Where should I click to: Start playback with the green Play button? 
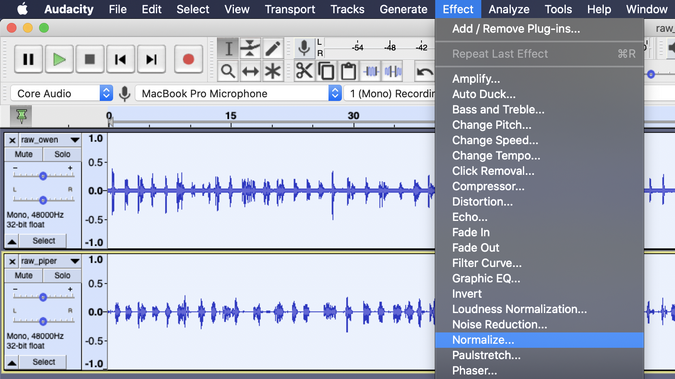pos(59,59)
